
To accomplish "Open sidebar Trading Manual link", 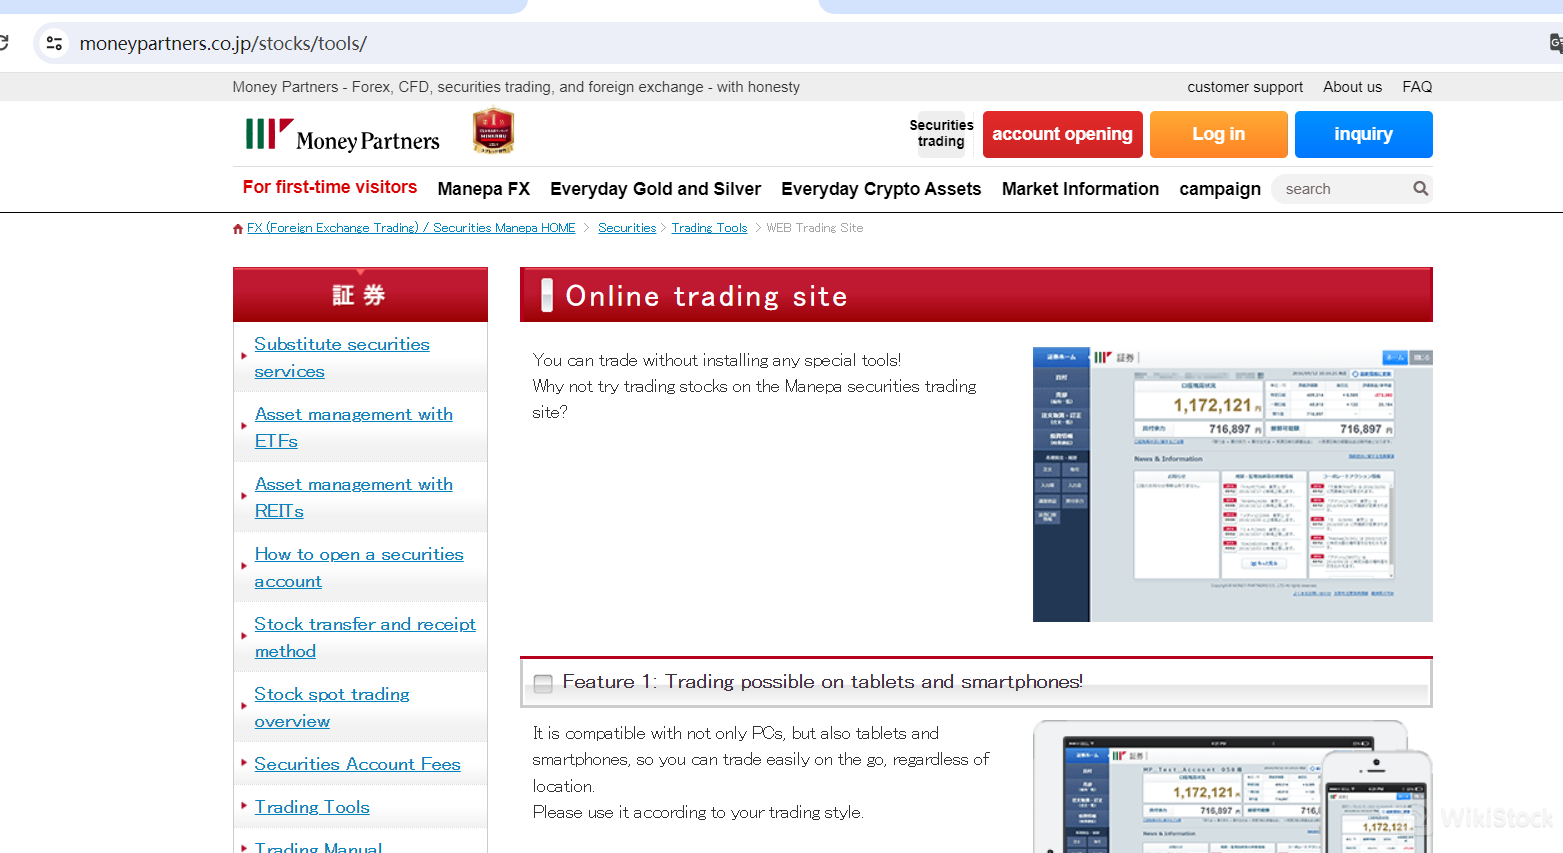I will [317, 847].
